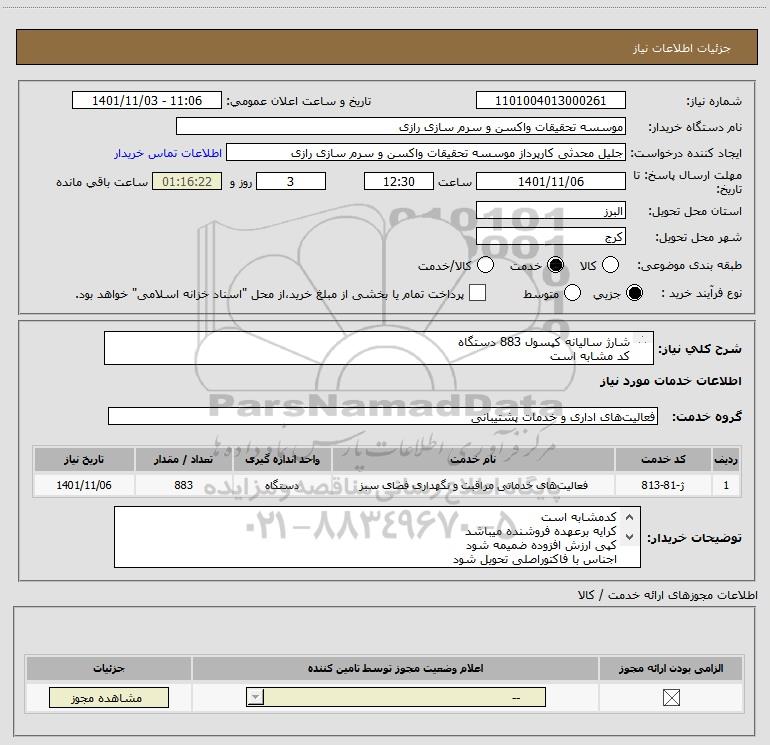770x745 pixels.
Task: Click the quantity cell 883
Action: tap(183, 485)
